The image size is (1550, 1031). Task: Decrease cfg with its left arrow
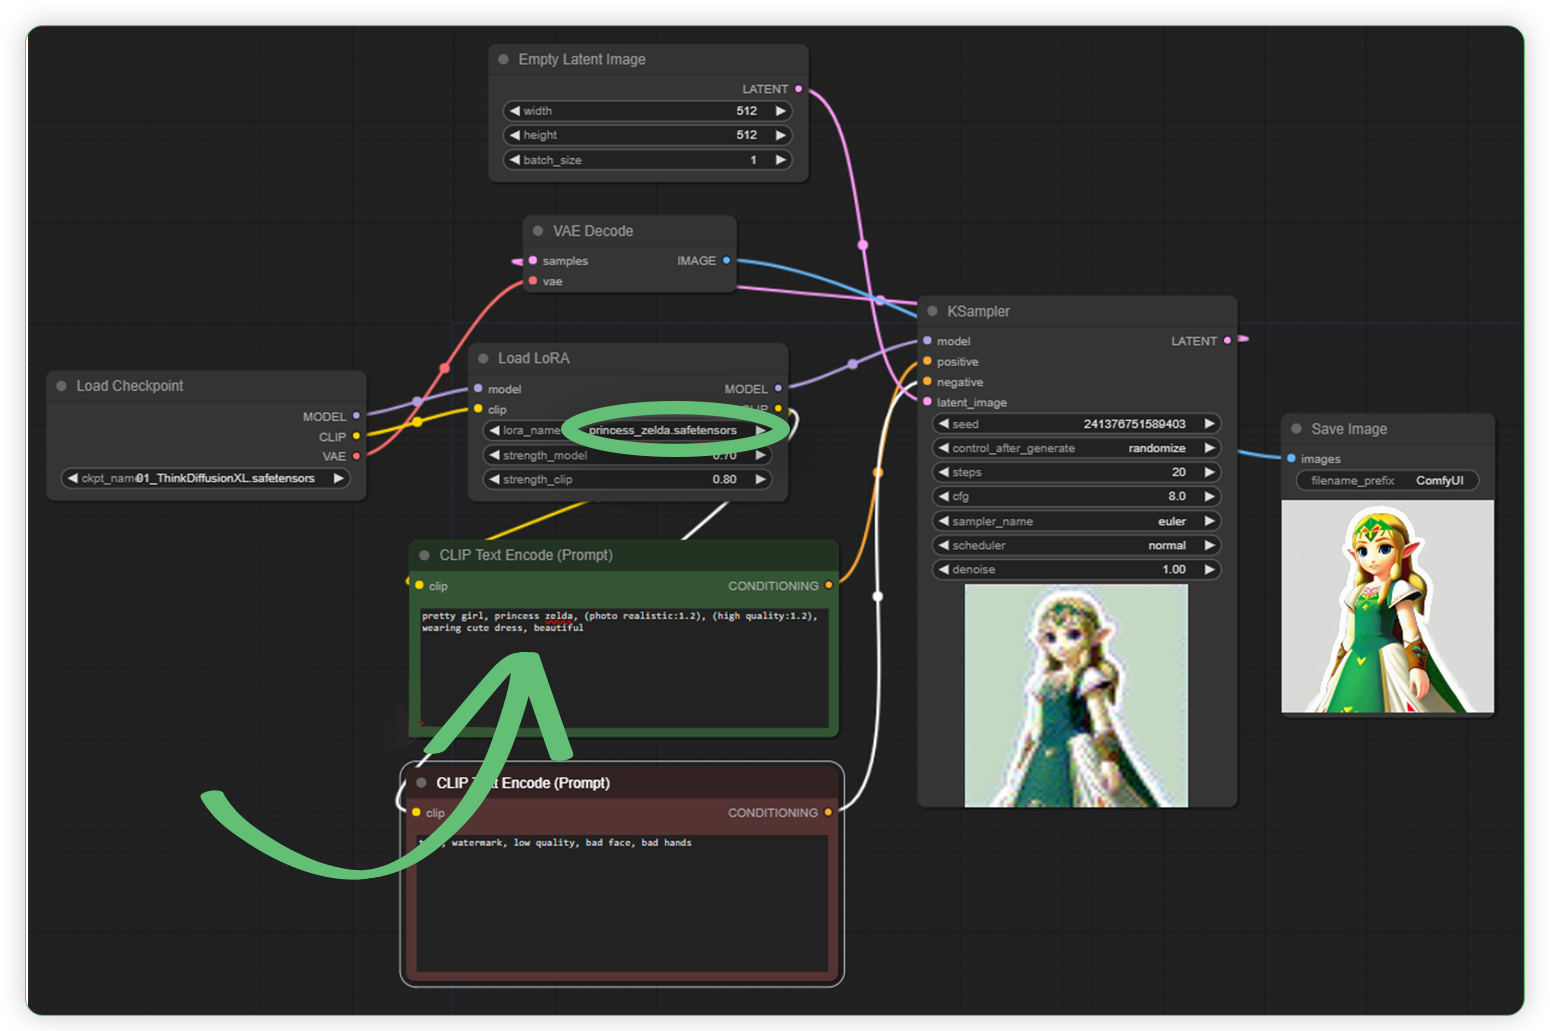[943, 496]
